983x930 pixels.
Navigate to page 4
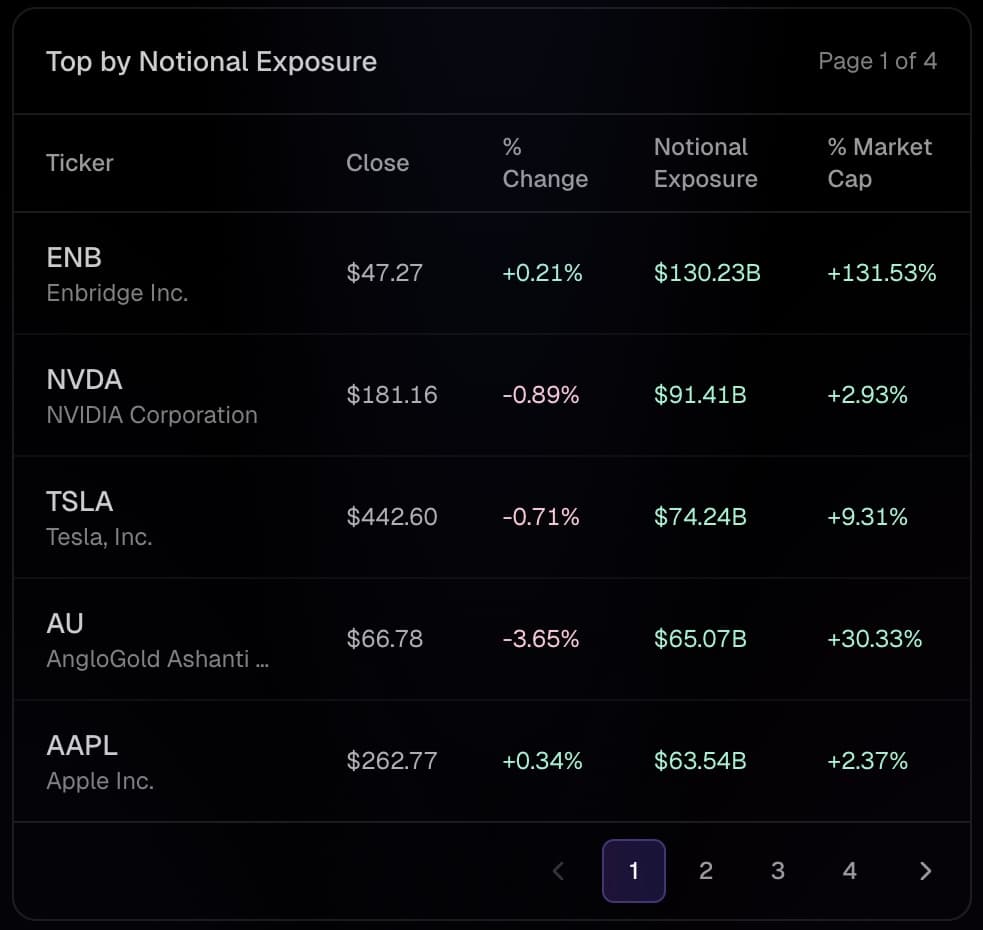(x=849, y=871)
